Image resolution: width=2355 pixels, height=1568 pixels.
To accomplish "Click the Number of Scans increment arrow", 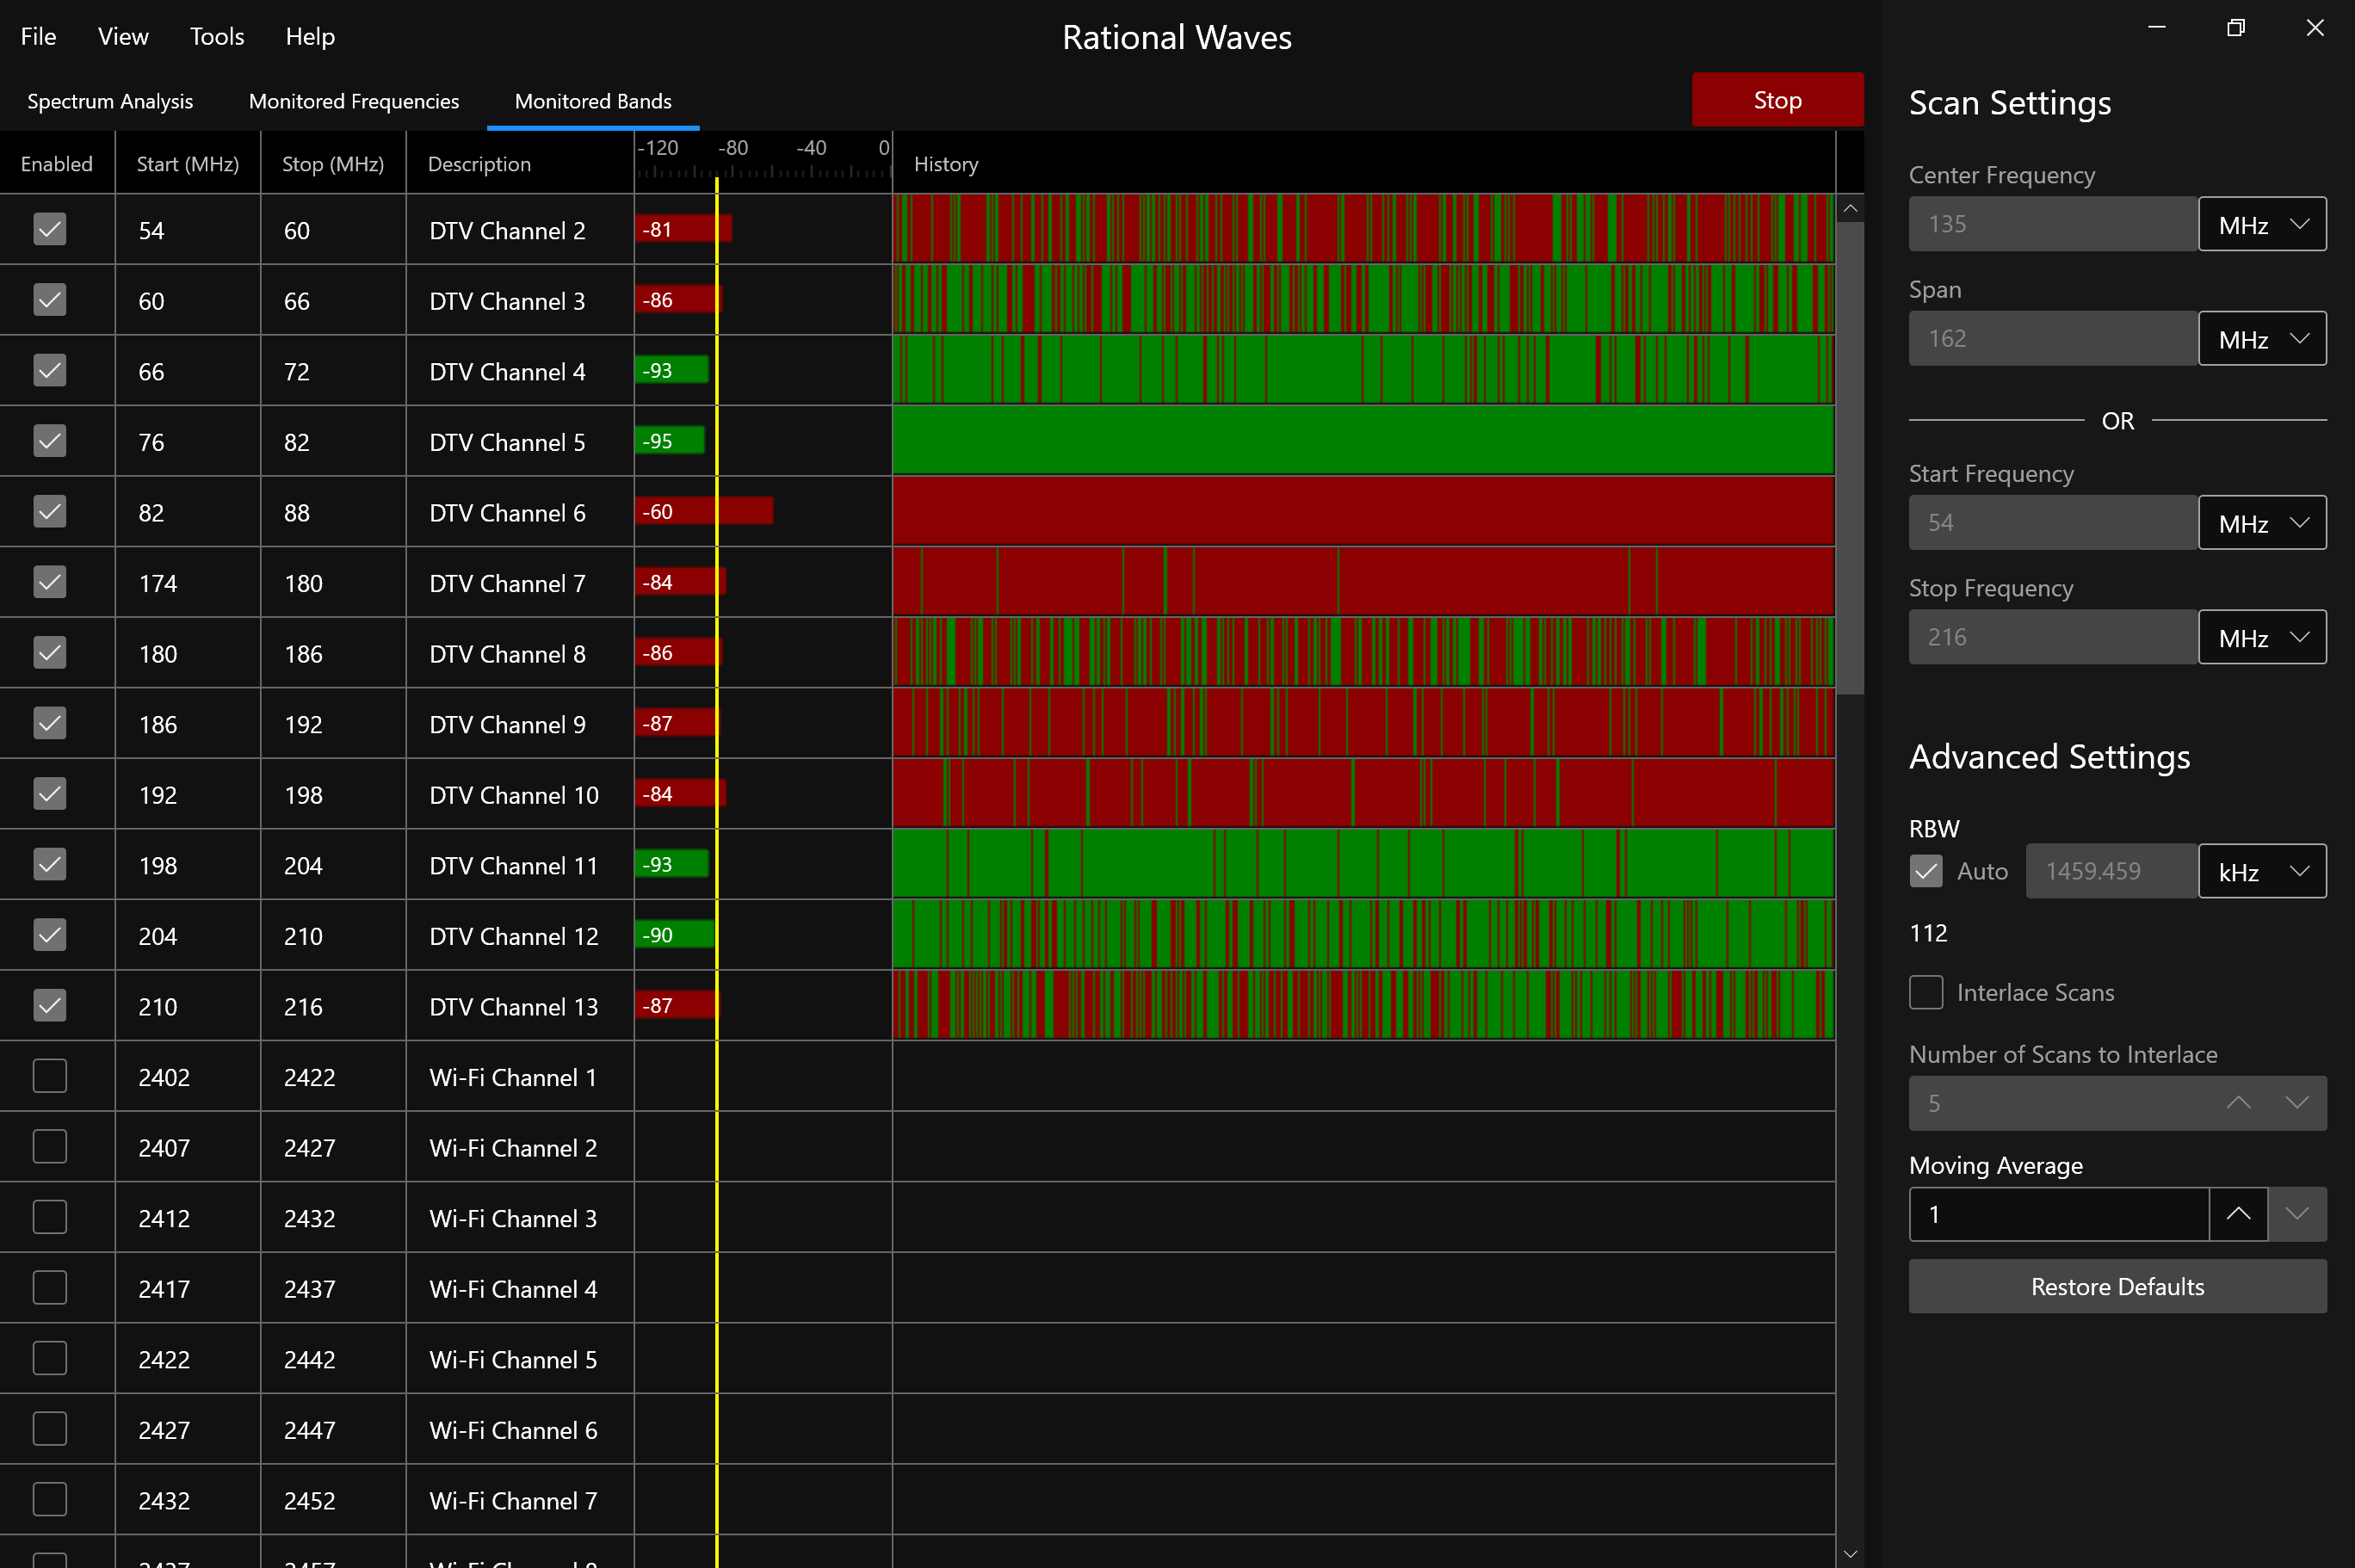I will [2238, 1103].
